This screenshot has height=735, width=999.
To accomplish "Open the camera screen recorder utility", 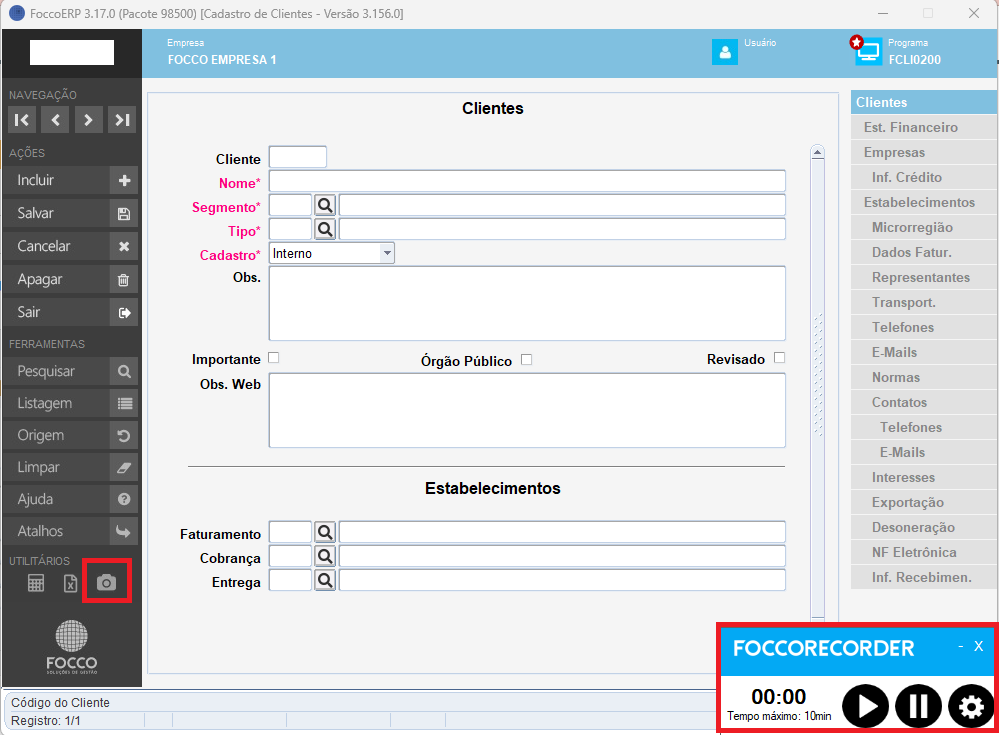I will coord(106,582).
